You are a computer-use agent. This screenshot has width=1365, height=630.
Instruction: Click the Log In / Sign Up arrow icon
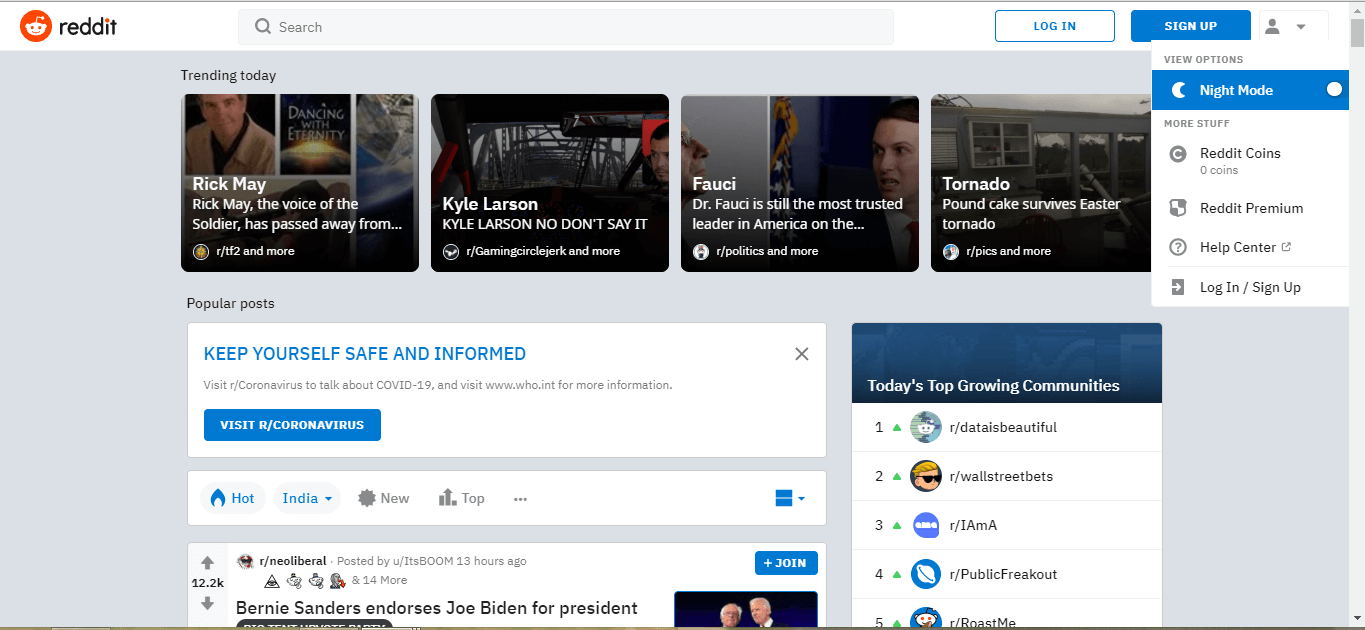pos(1179,287)
